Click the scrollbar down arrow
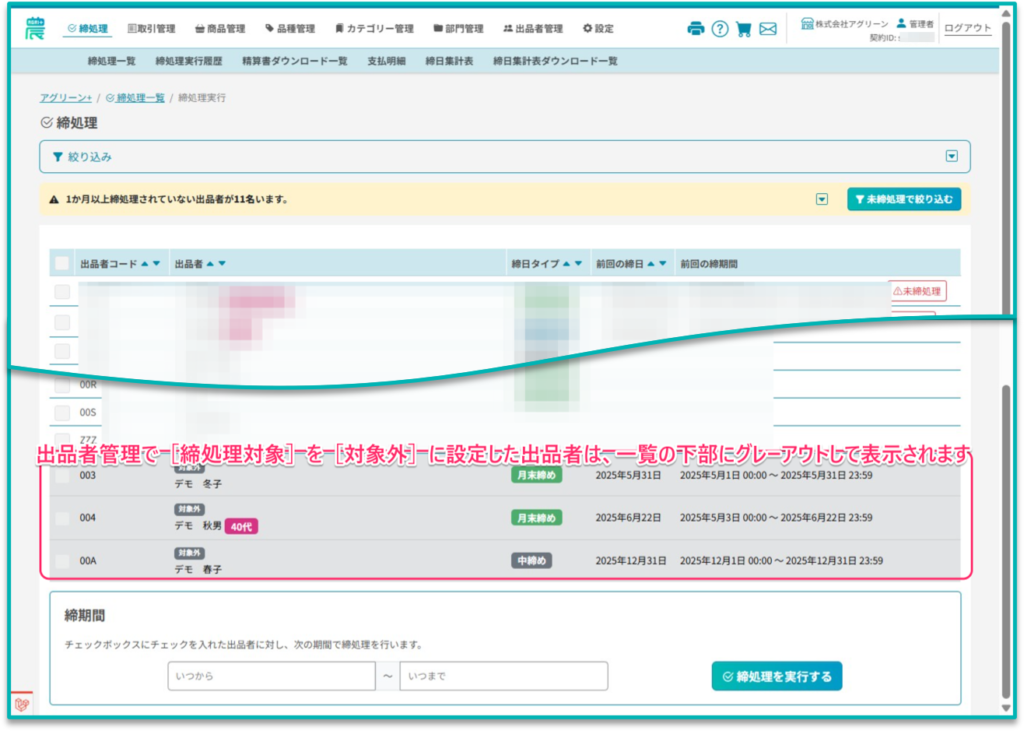Viewport: 1024px width, 731px height. tap(1006, 707)
